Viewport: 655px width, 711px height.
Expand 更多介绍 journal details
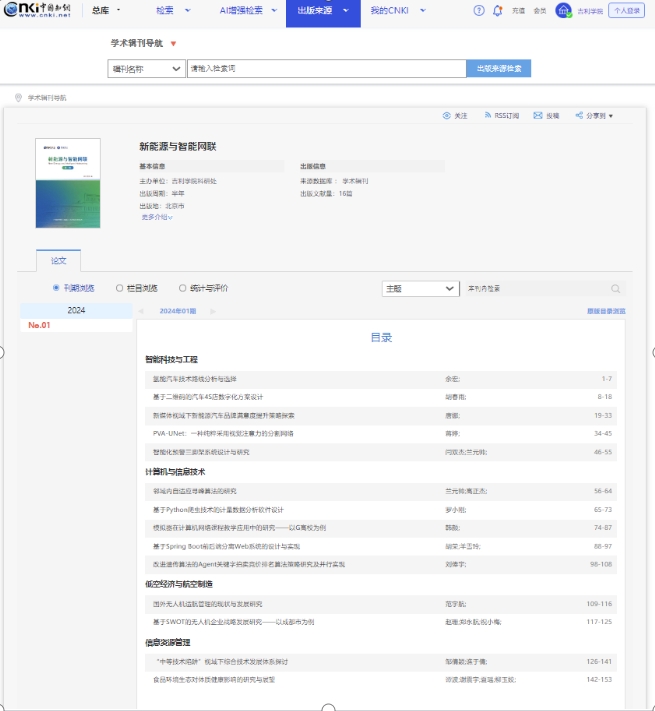click(x=157, y=217)
